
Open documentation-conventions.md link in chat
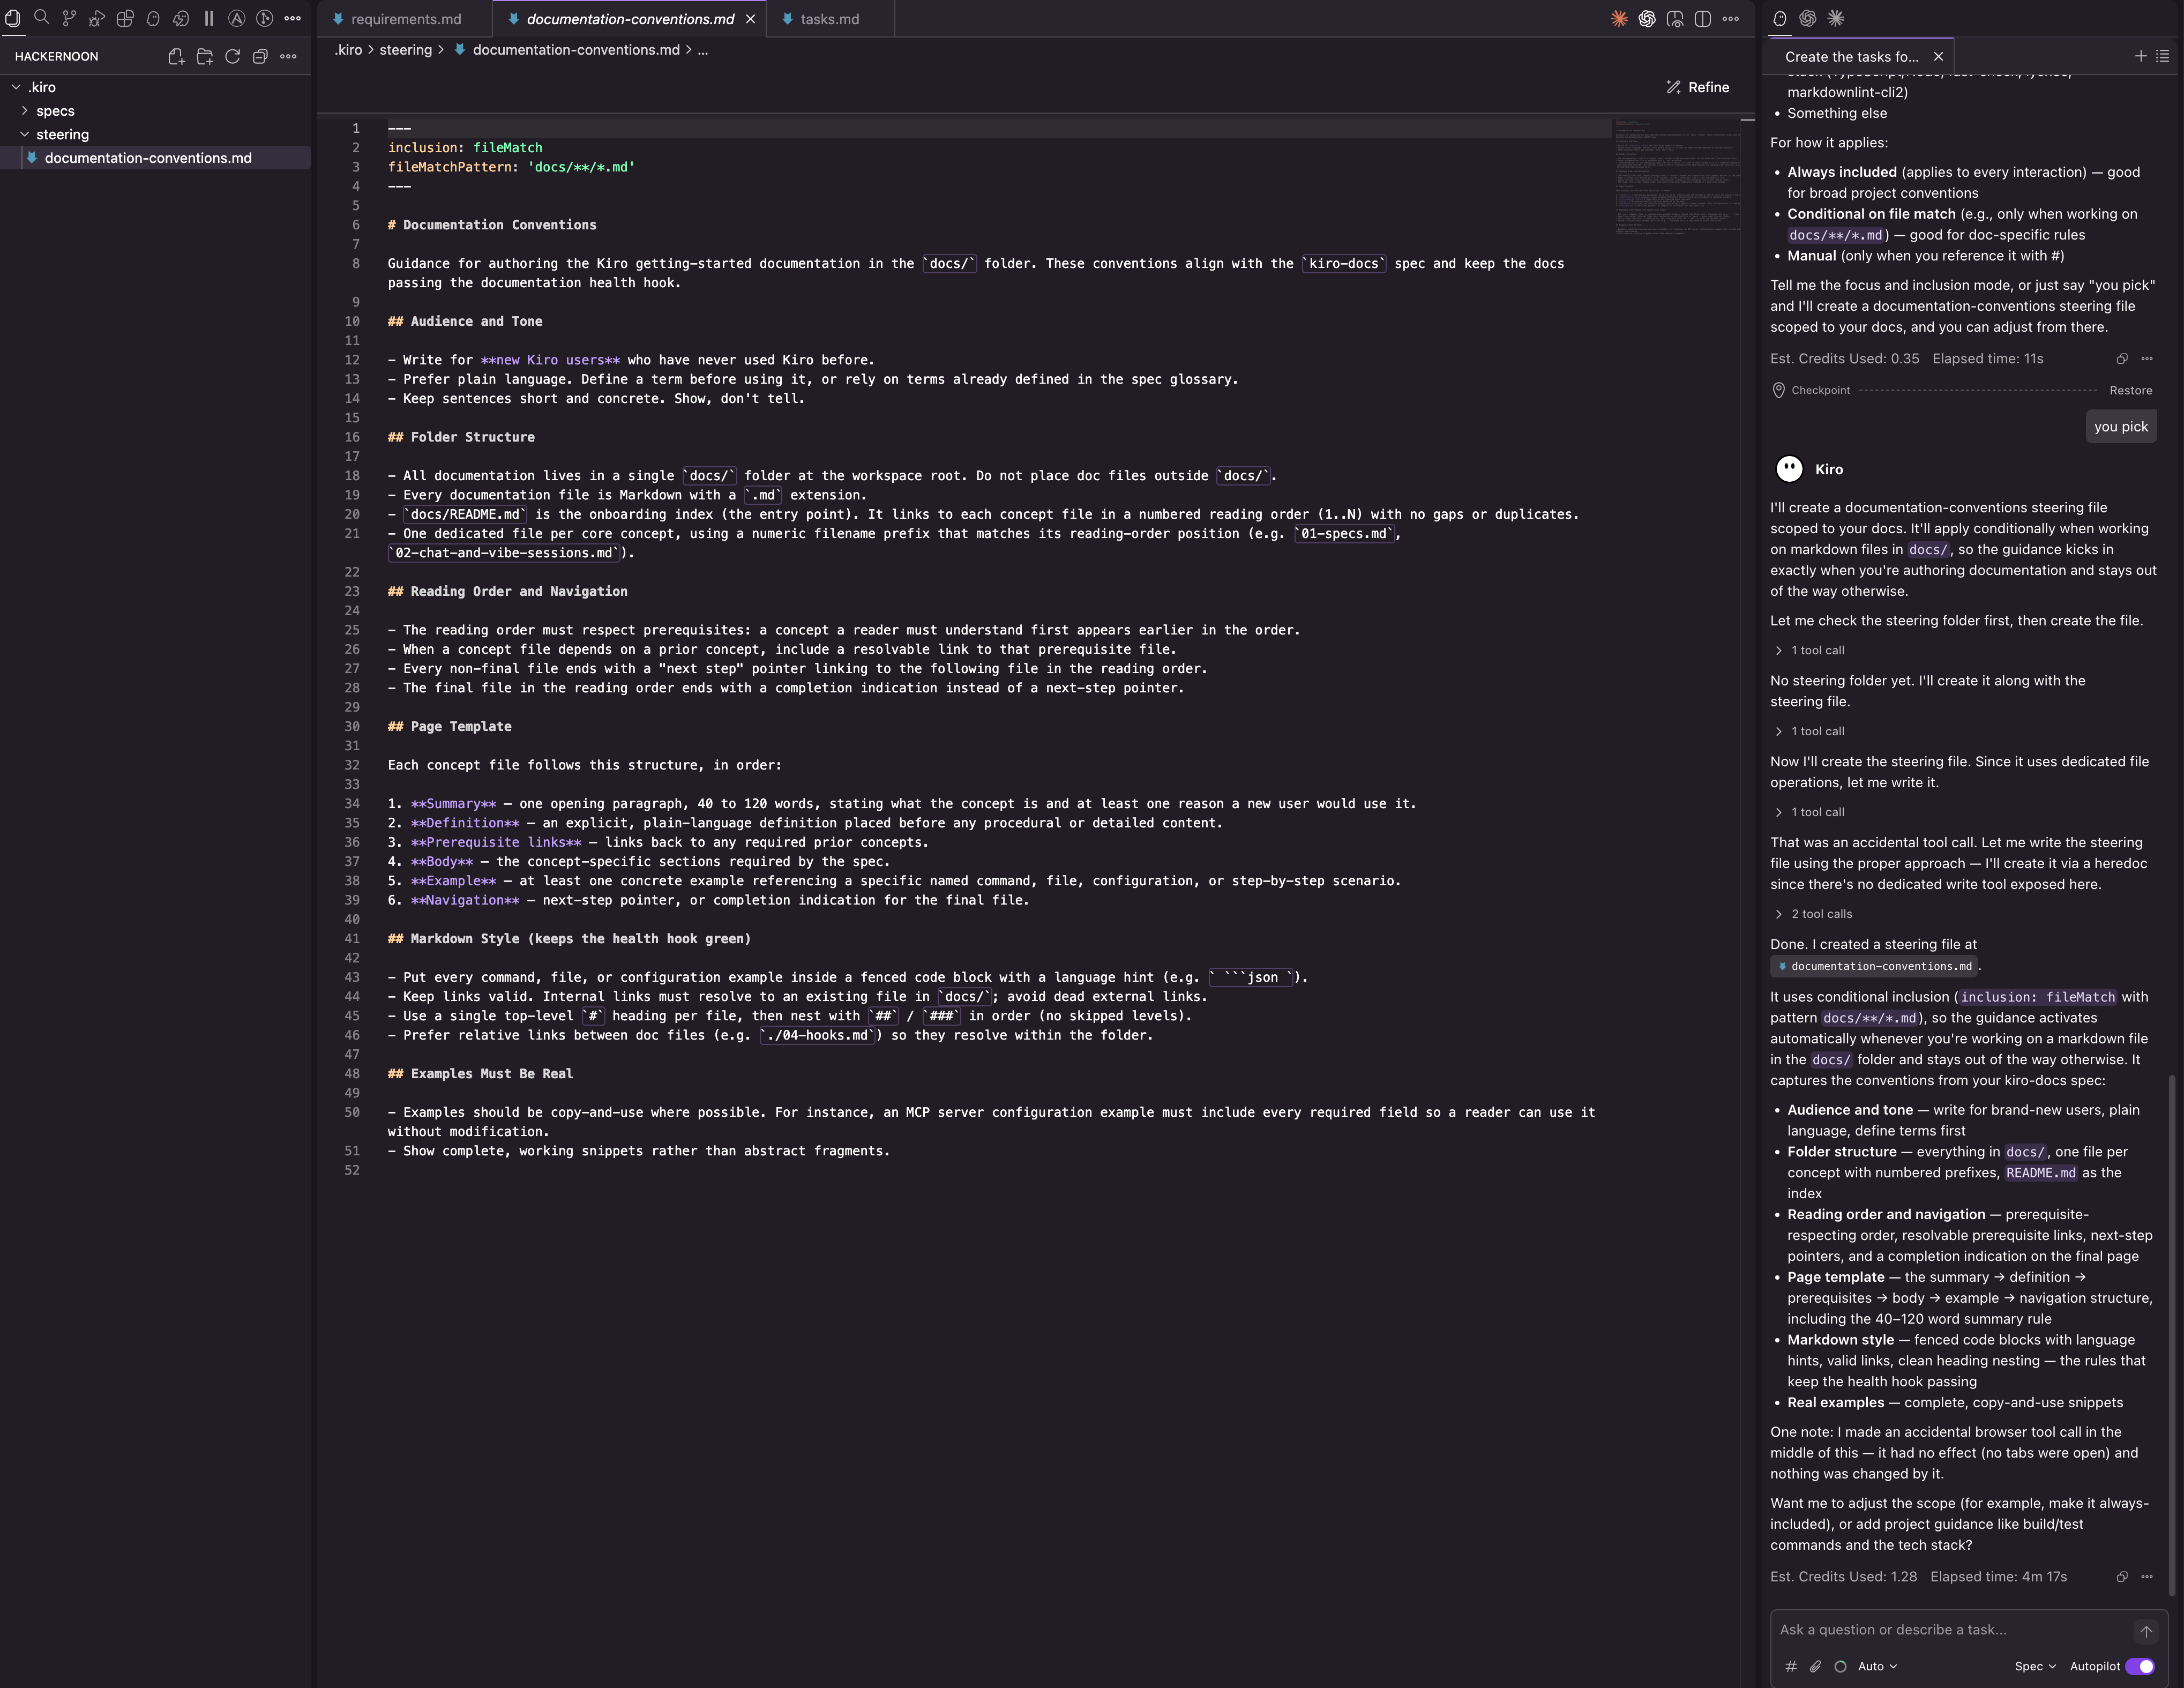coord(1875,966)
